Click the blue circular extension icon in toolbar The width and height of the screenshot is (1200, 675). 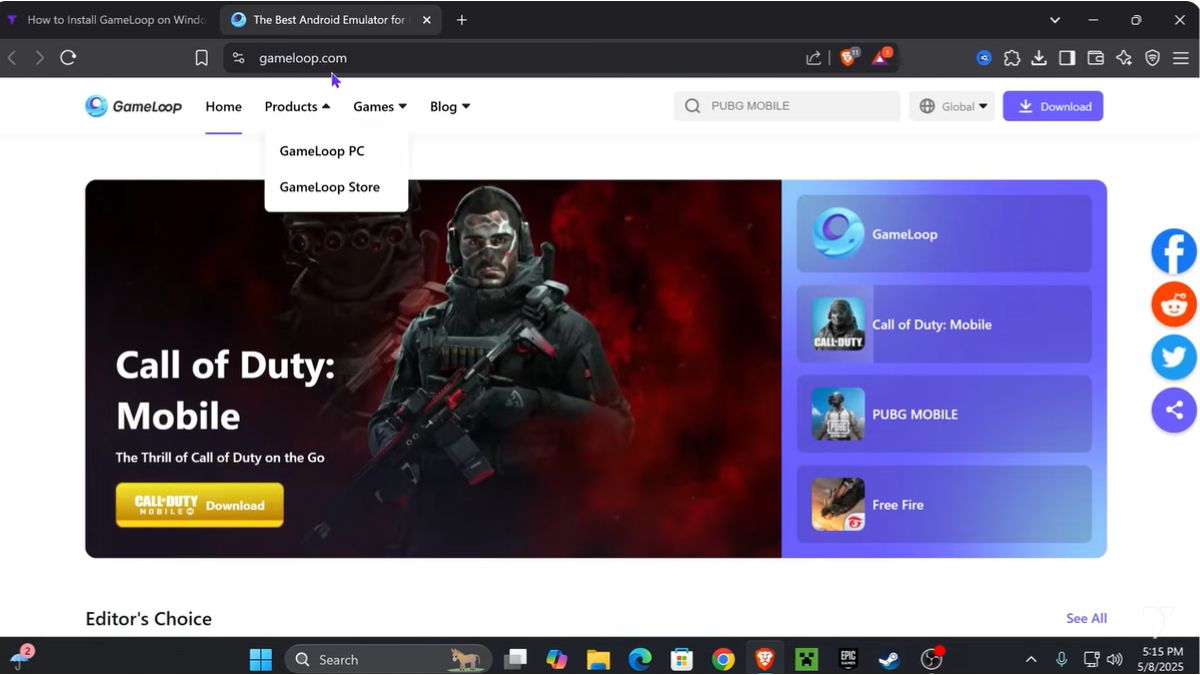coord(984,58)
